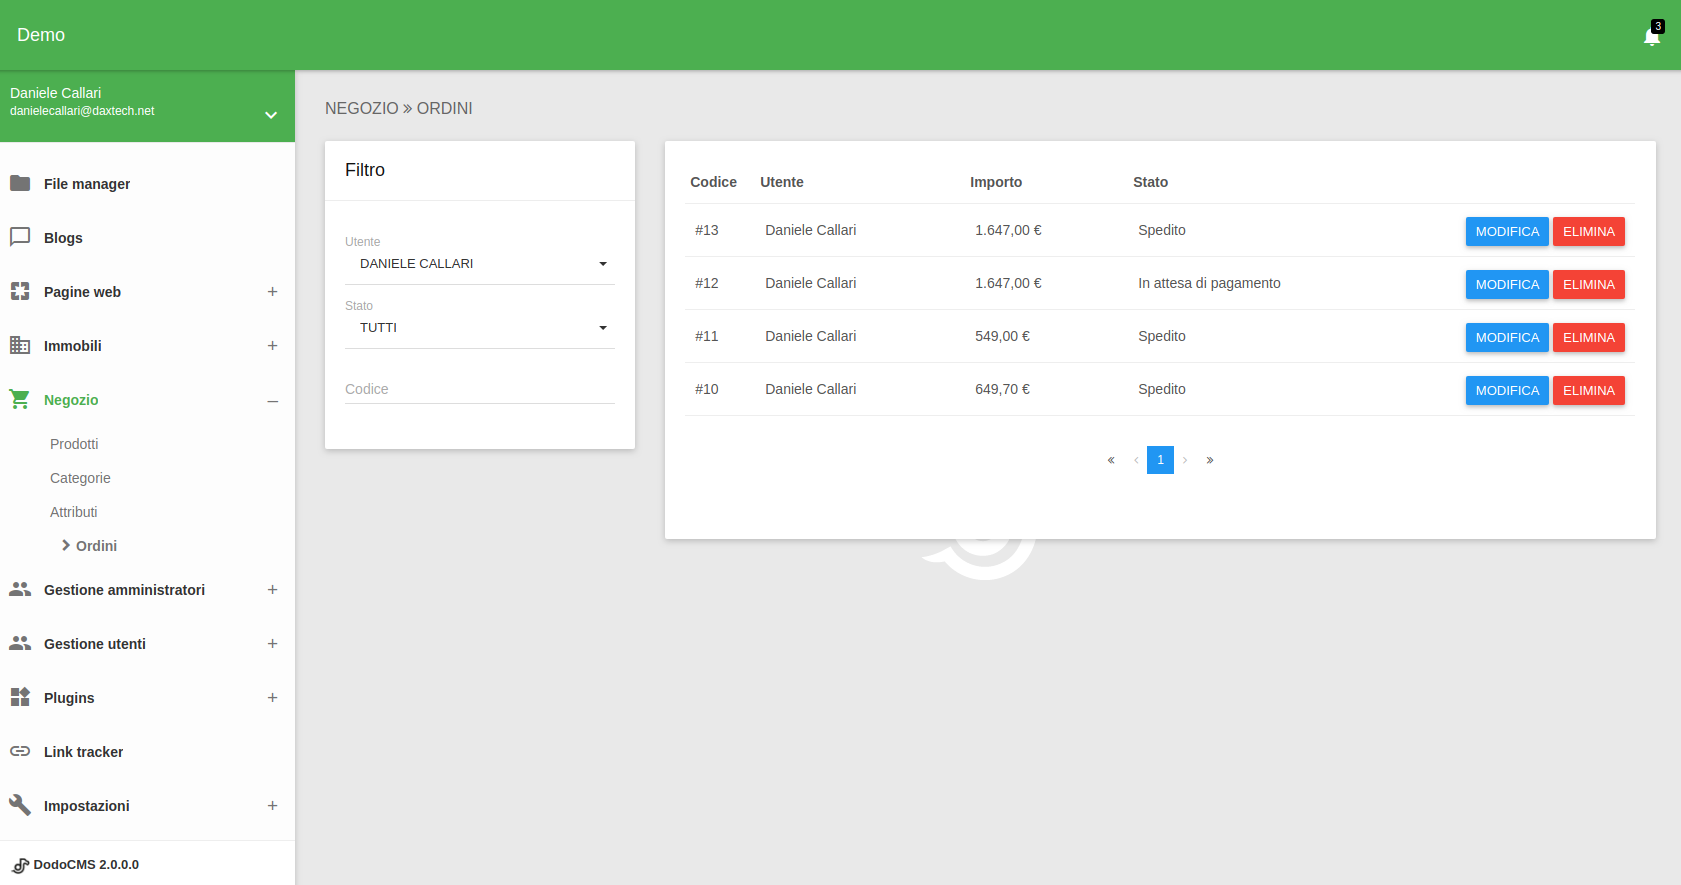The height and width of the screenshot is (885, 1681).
Task: Click the danielecallari@daxtech.net email text
Action: (x=82, y=111)
